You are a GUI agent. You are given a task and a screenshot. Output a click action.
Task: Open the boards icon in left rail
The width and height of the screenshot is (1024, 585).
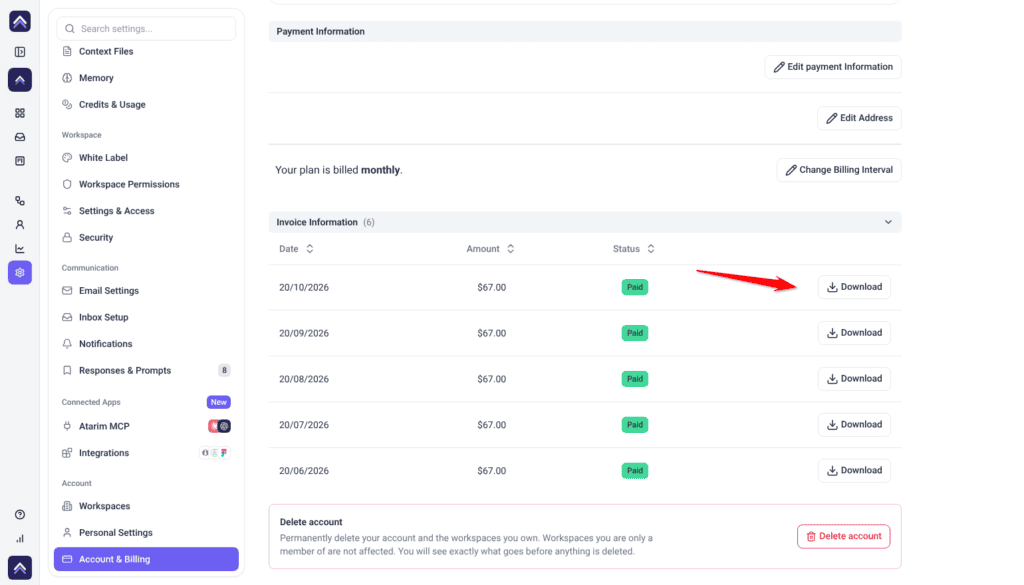point(20,161)
